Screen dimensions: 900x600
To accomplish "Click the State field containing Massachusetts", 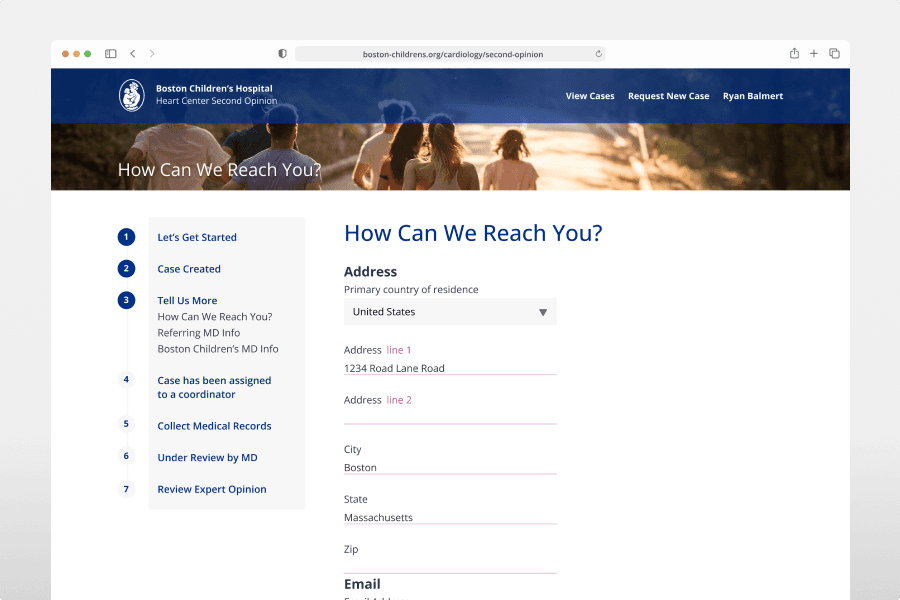I will (x=450, y=517).
